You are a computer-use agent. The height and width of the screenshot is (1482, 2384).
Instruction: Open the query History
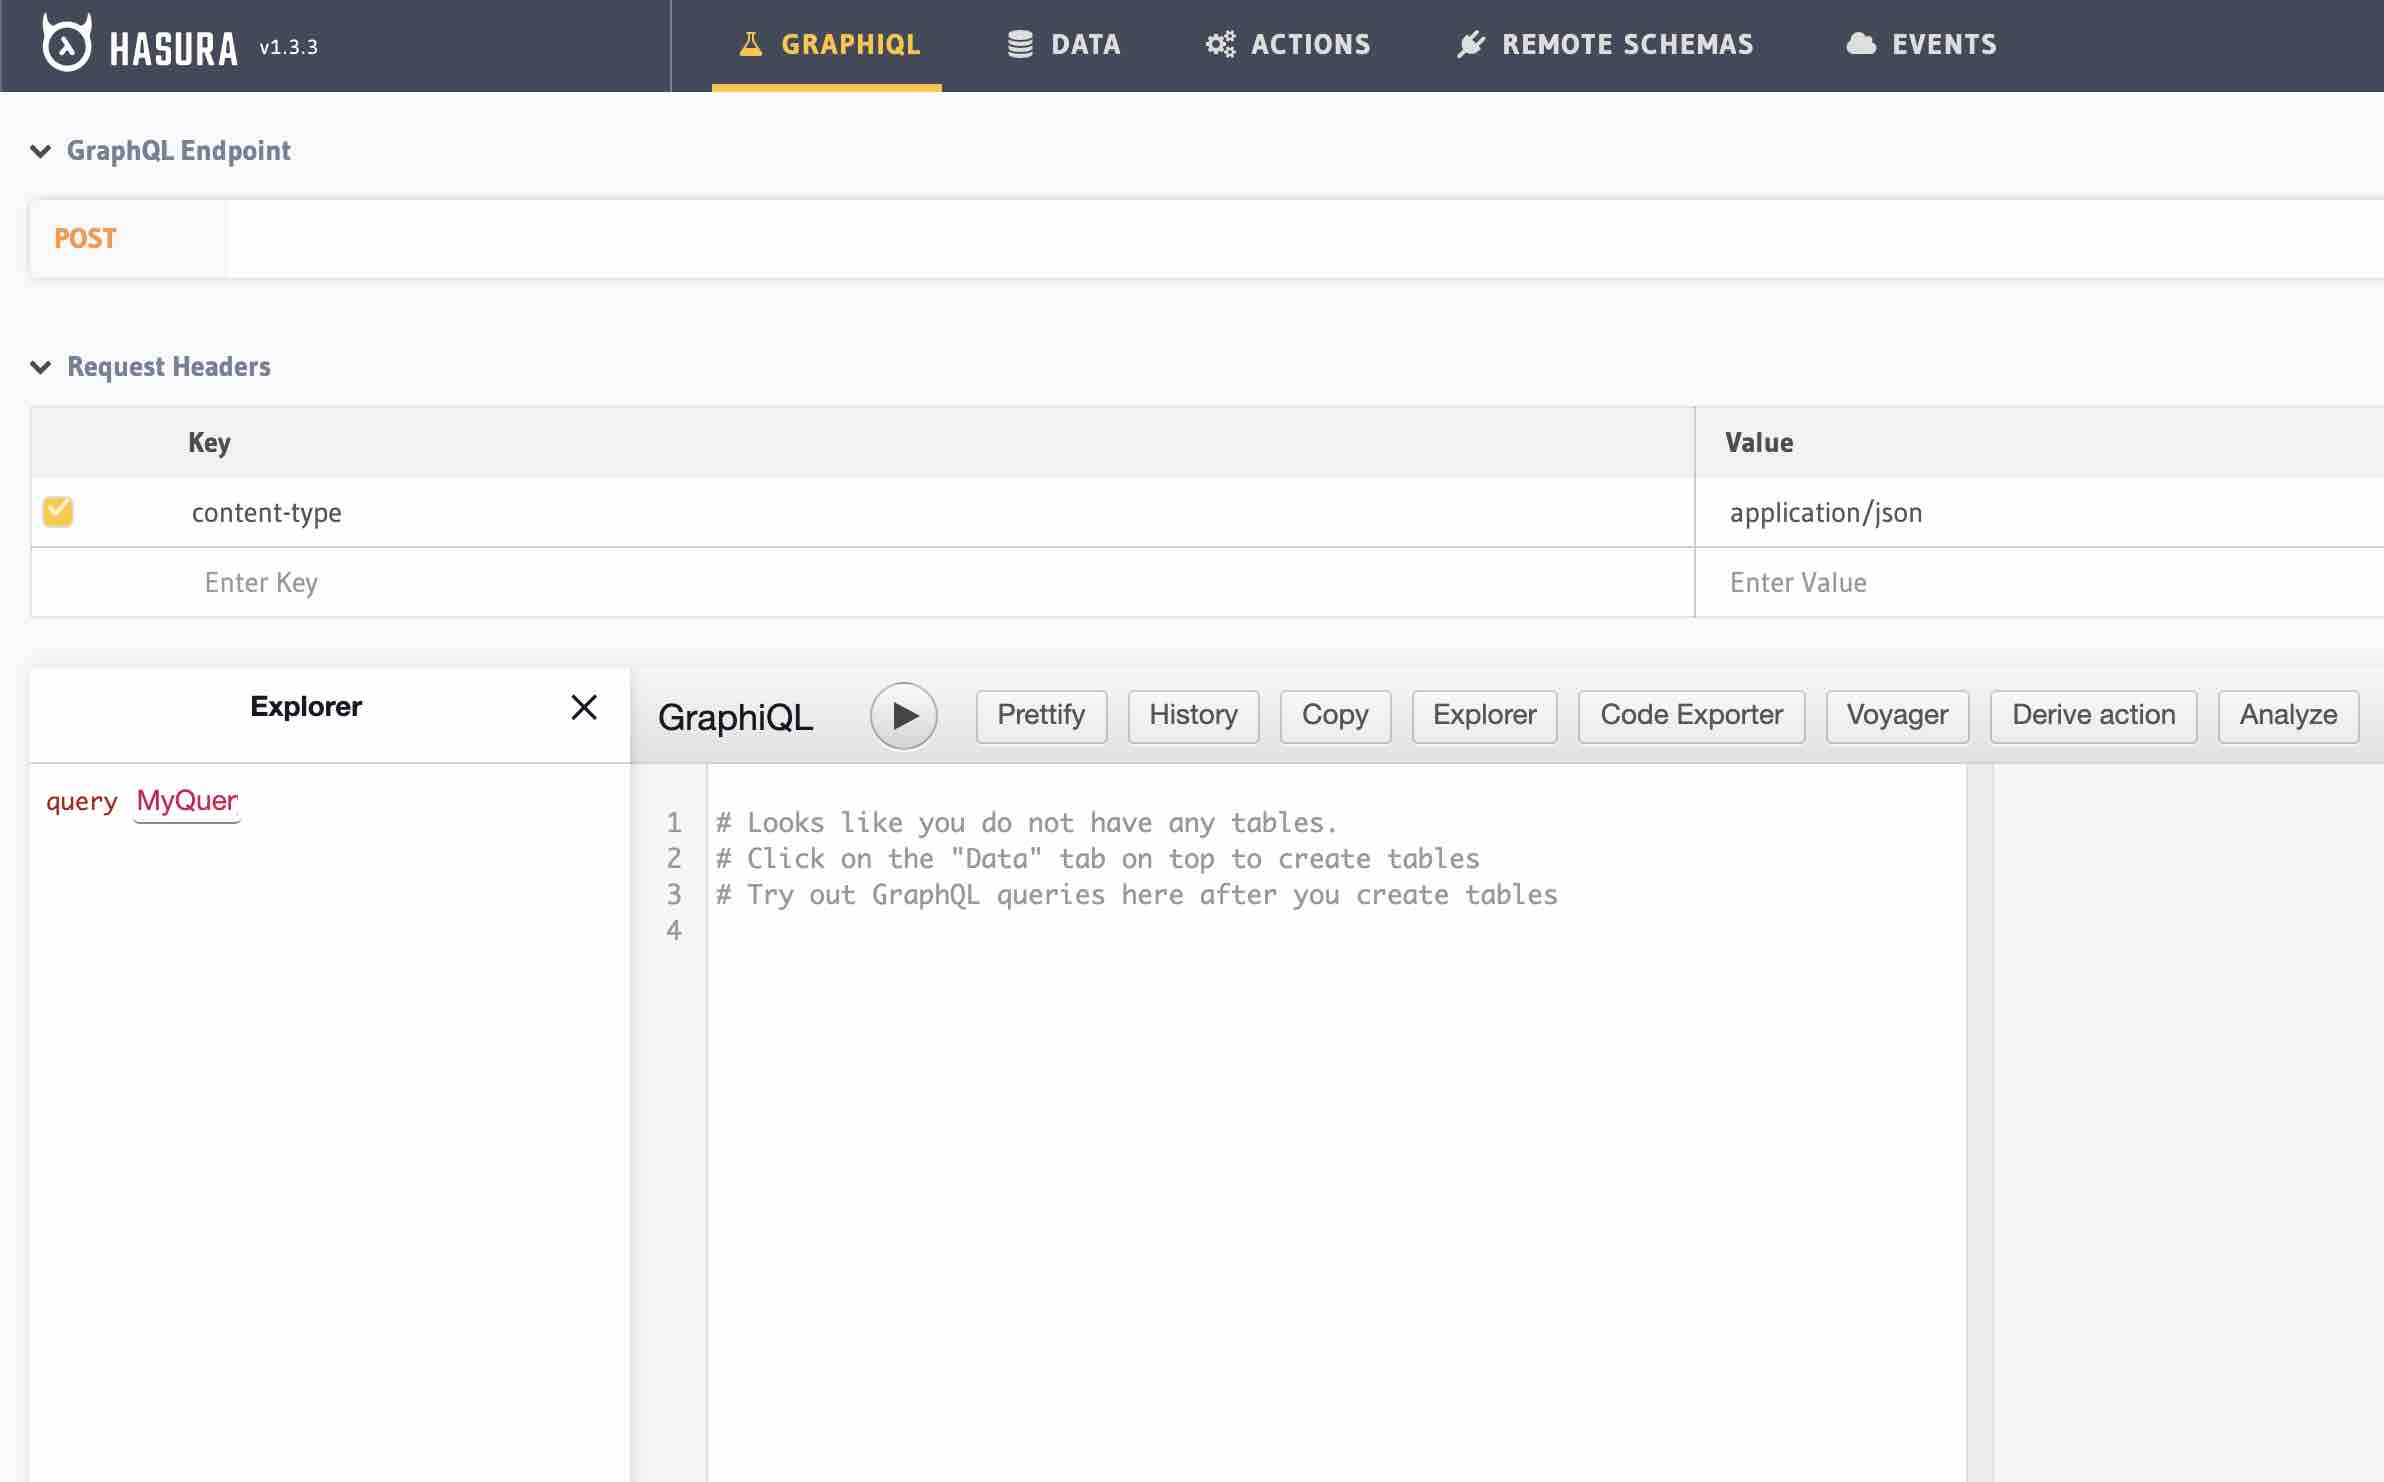(1193, 716)
